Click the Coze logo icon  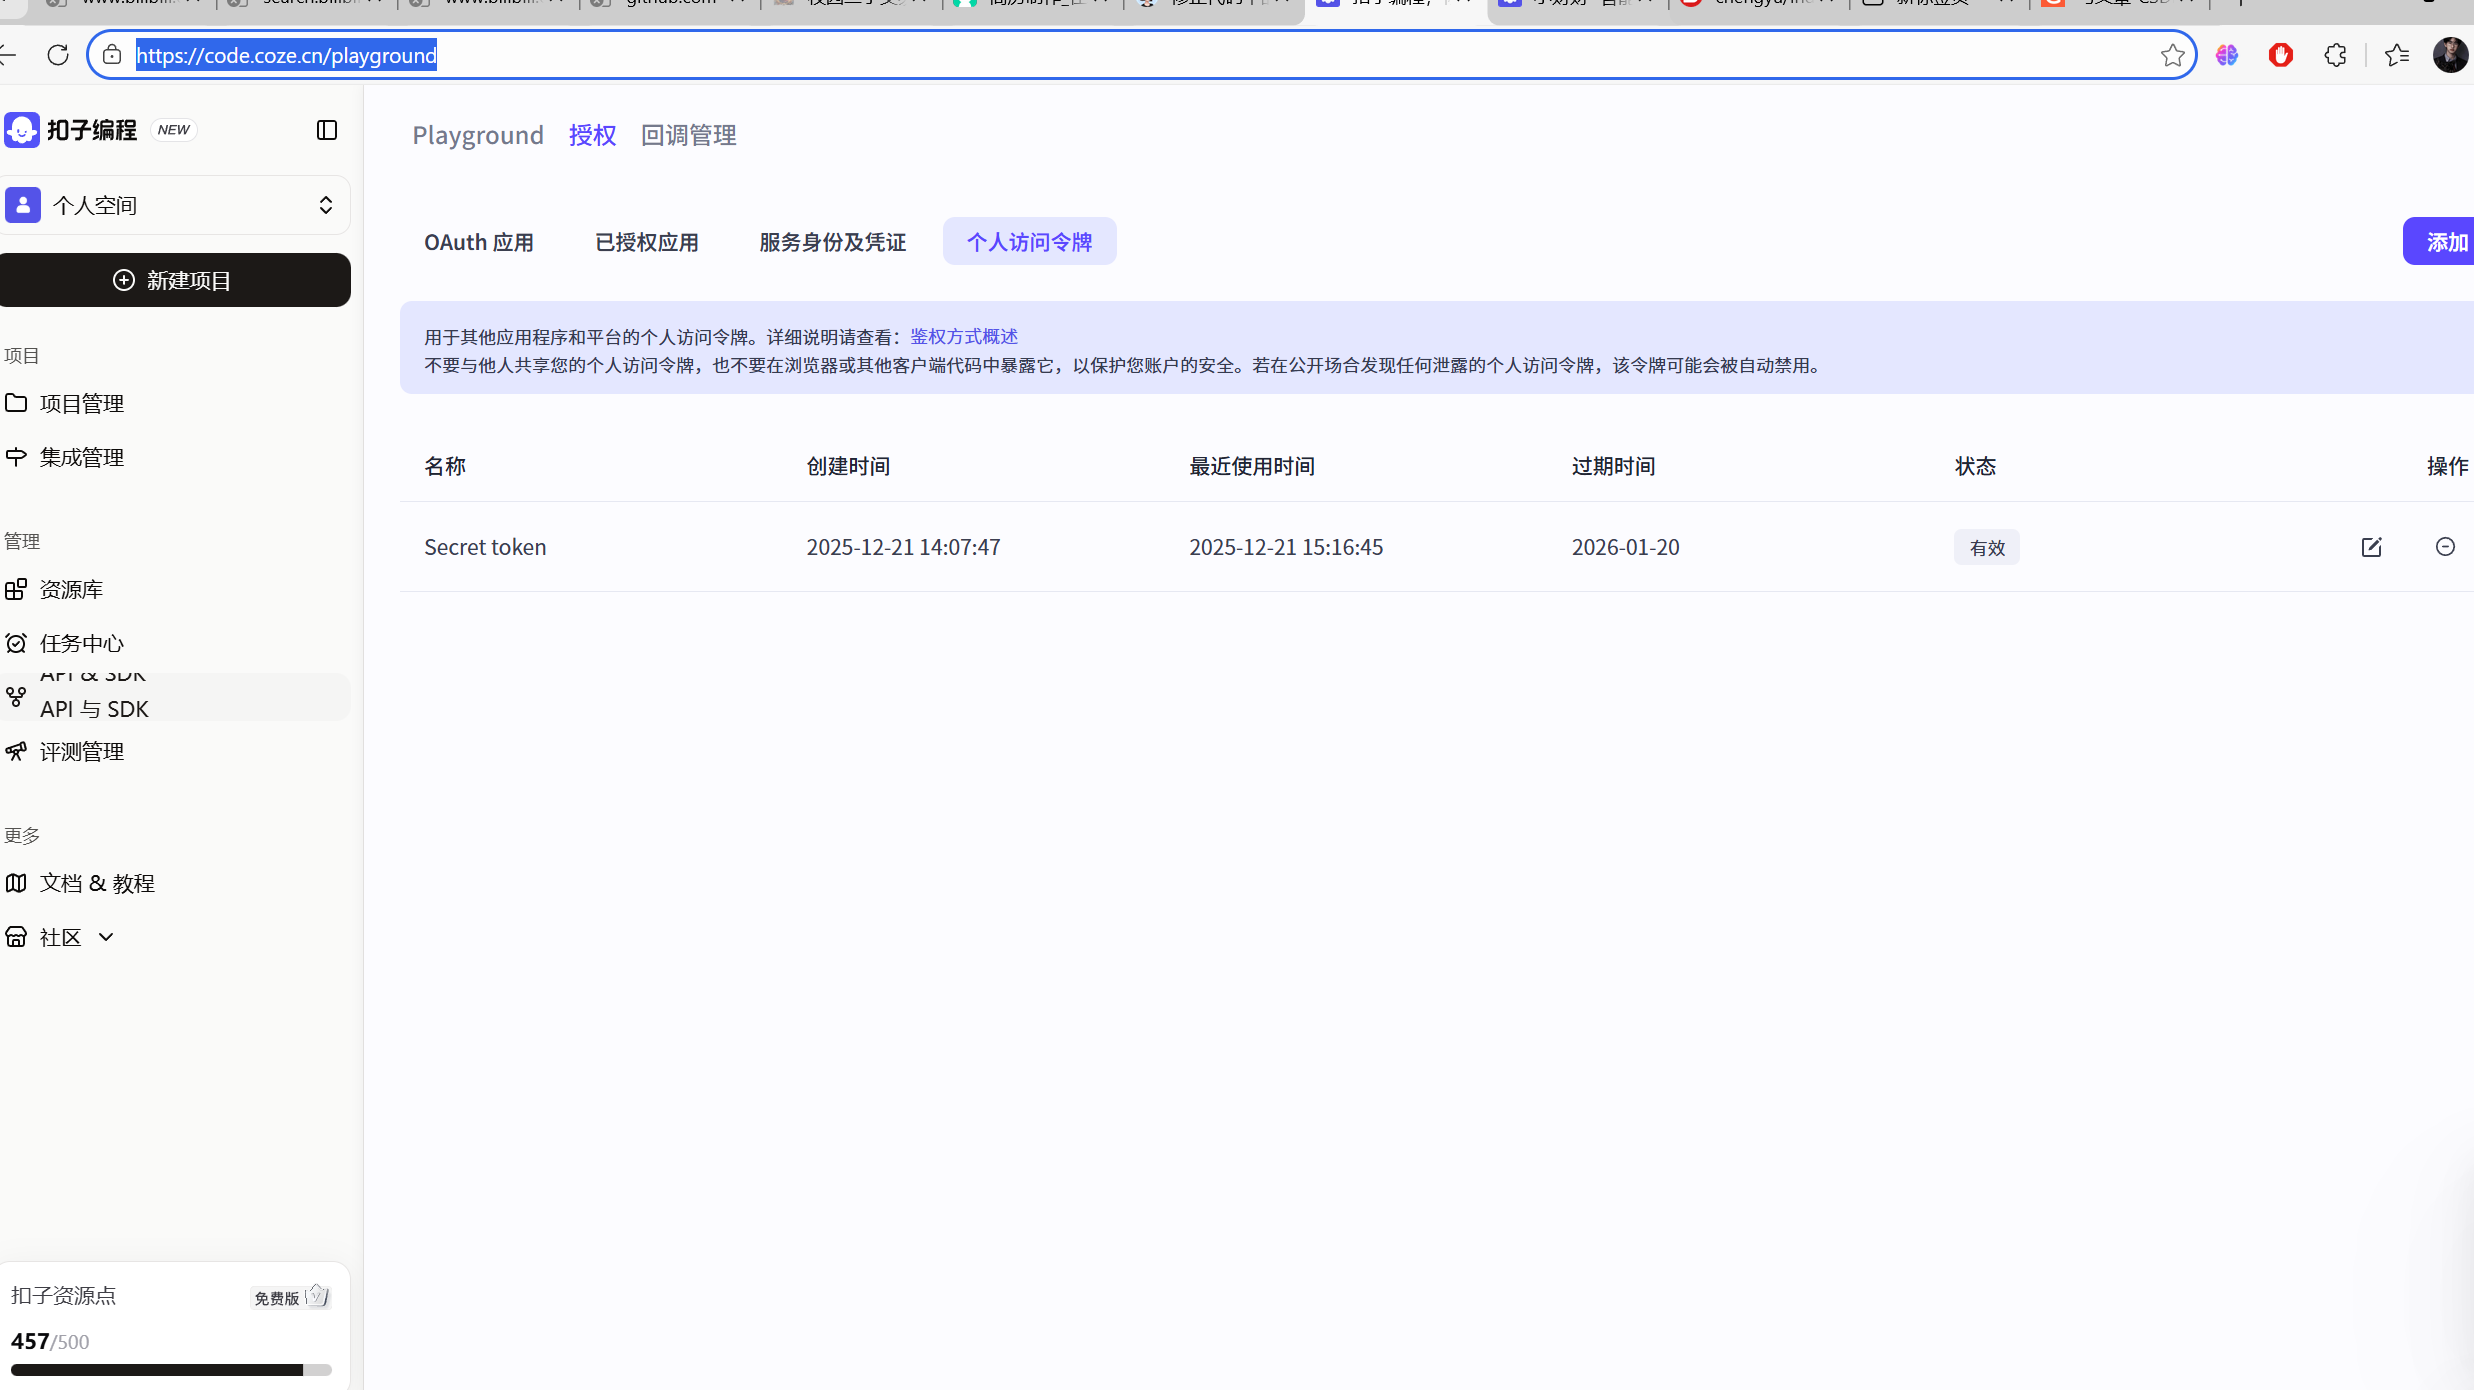(x=22, y=130)
